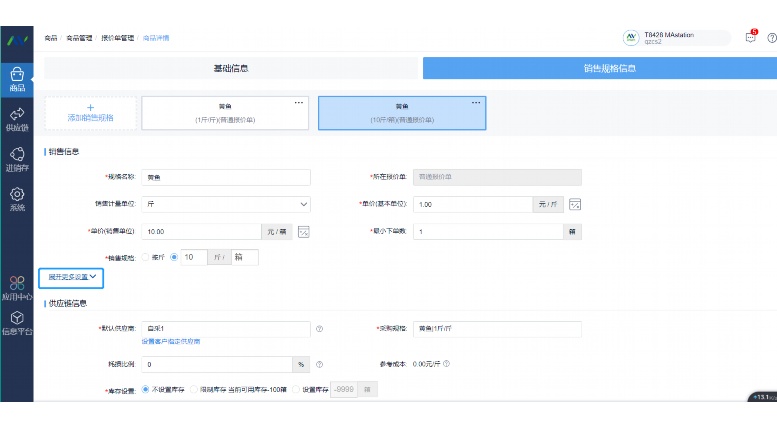Viewport: 777px width, 428px height.
Task: Switch to the 基础信息 tab
Action: tap(231, 68)
